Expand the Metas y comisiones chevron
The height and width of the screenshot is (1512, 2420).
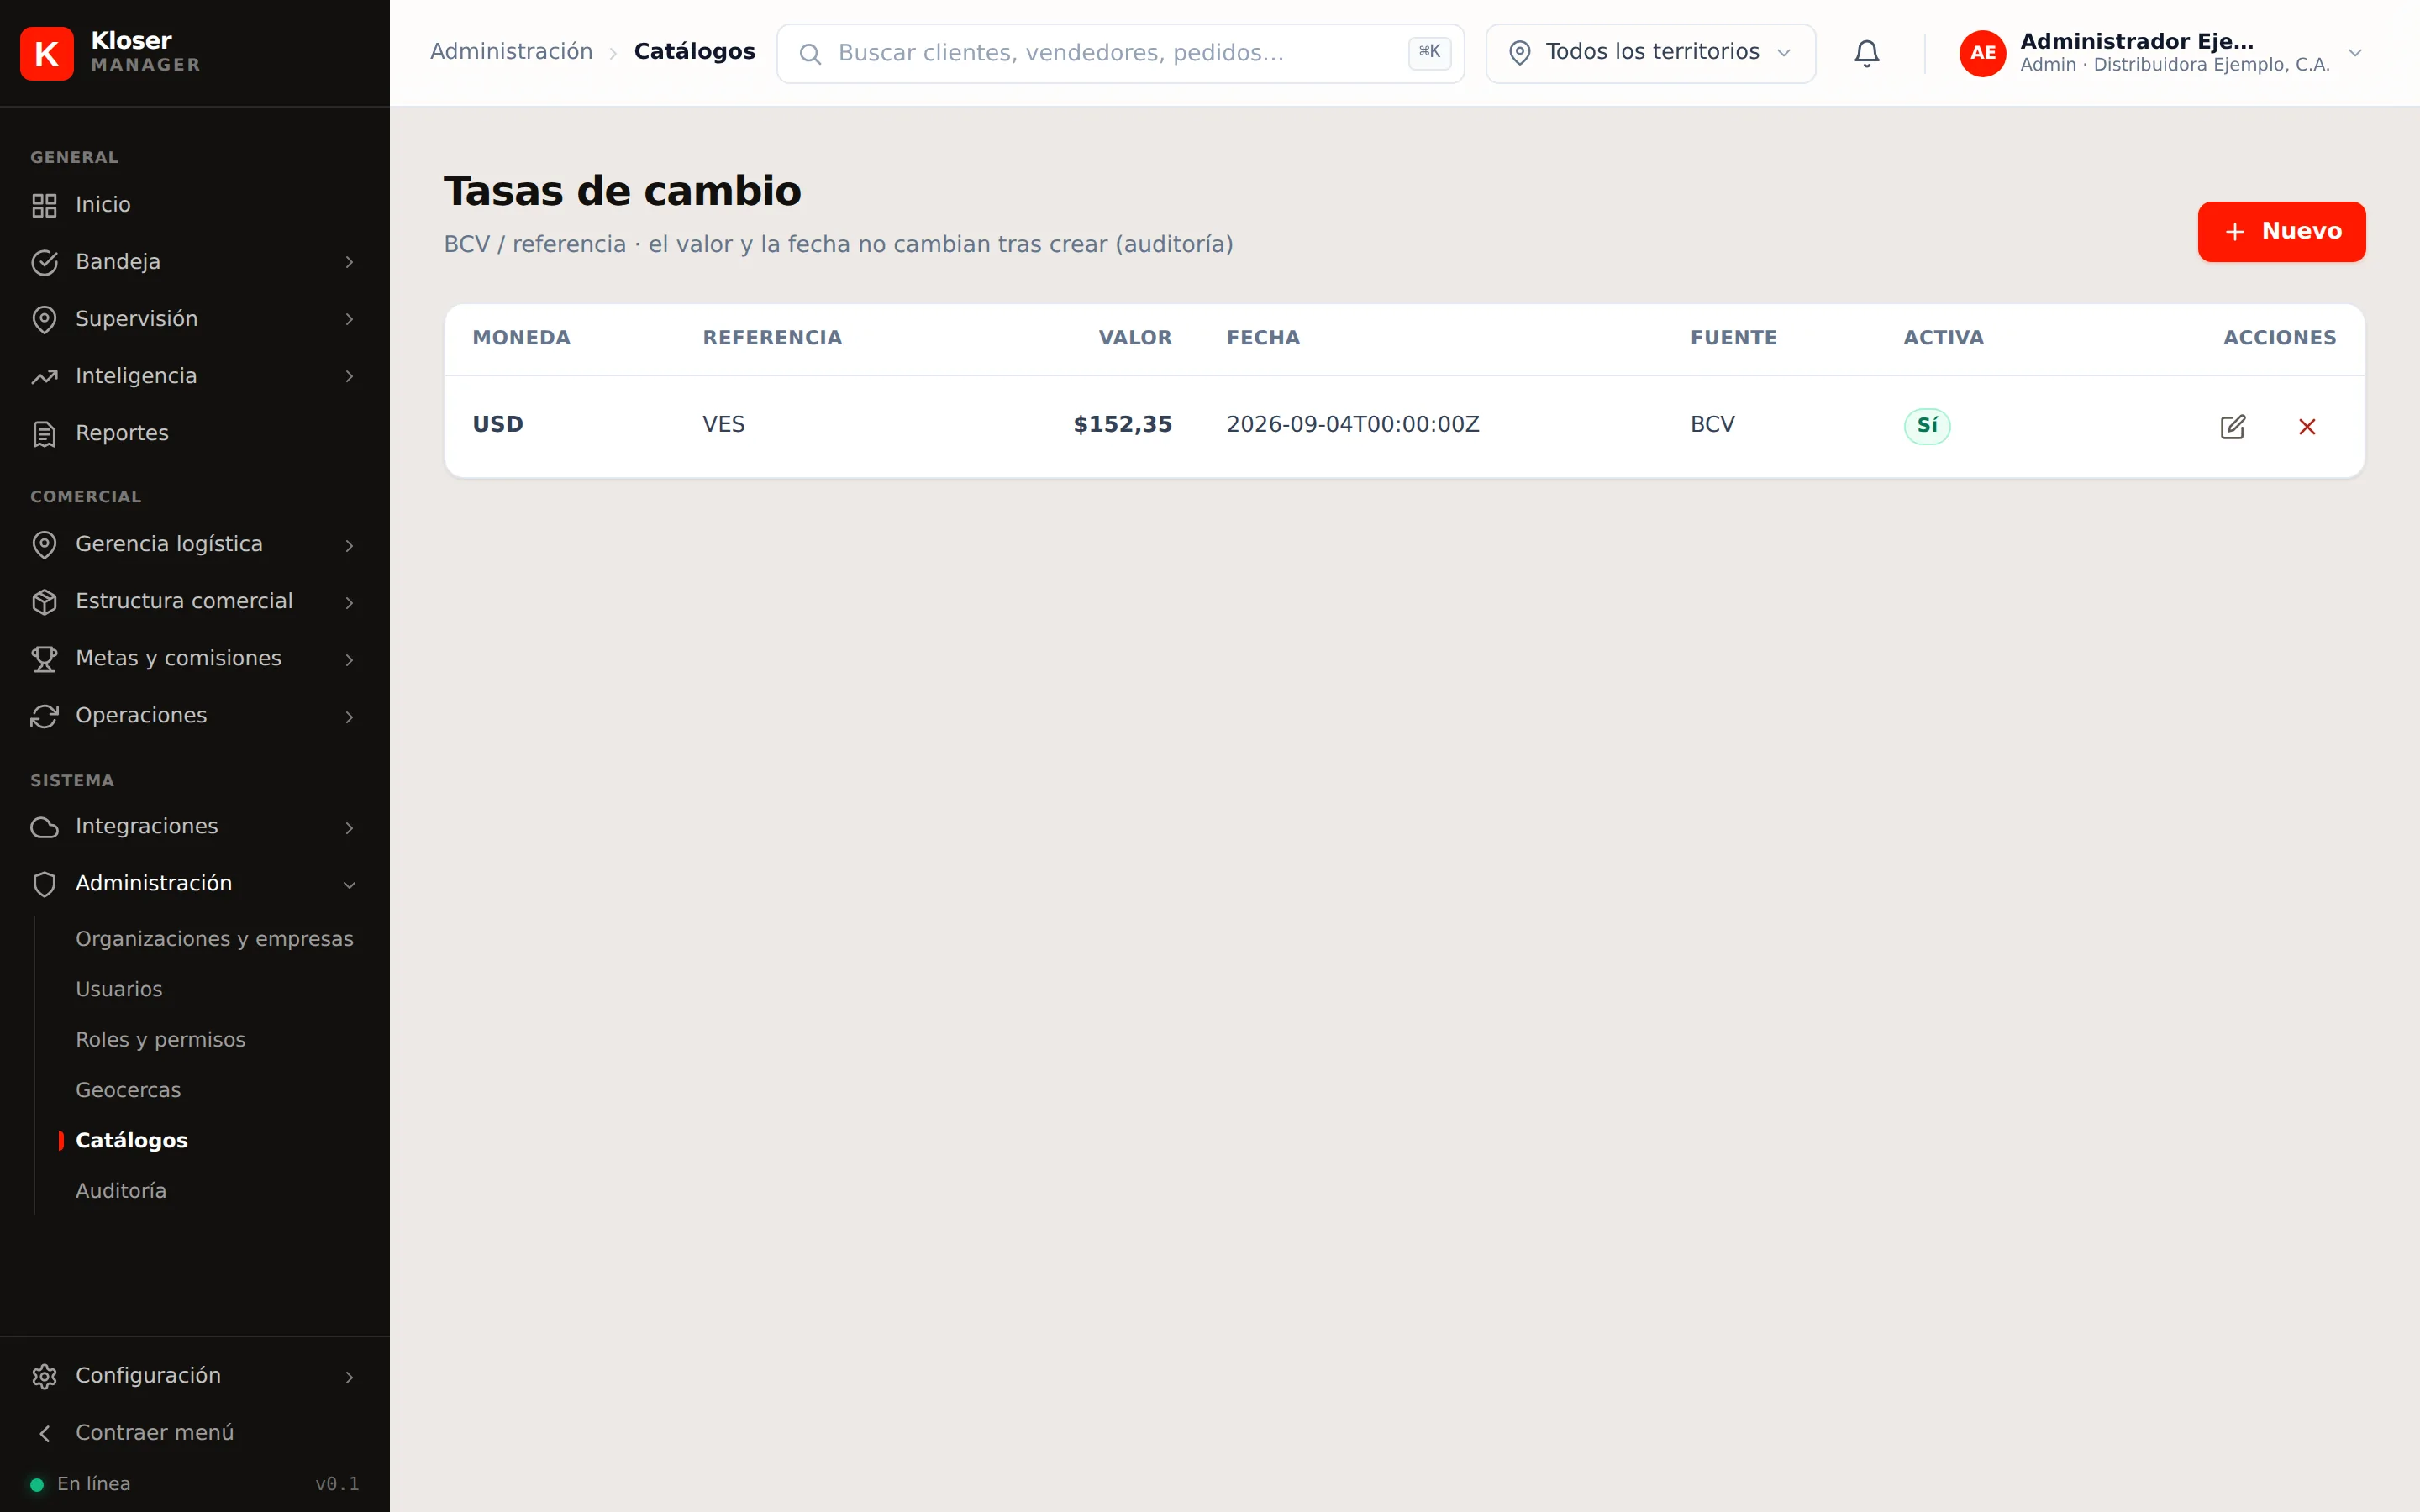pos(349,659)
